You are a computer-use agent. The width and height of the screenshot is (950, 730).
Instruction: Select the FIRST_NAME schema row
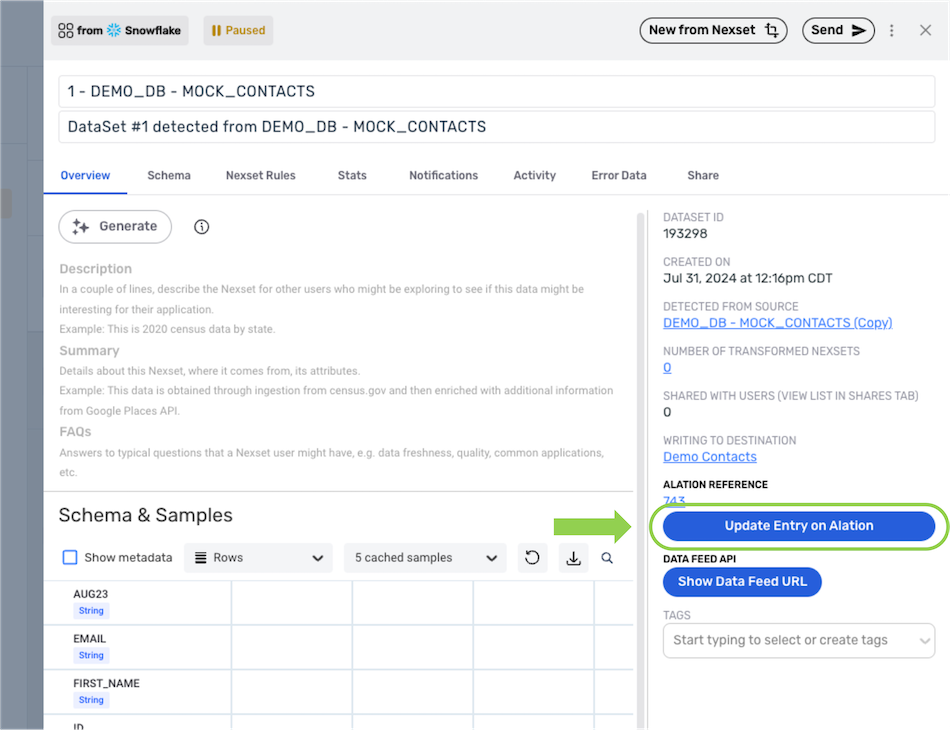pos(338,692)
